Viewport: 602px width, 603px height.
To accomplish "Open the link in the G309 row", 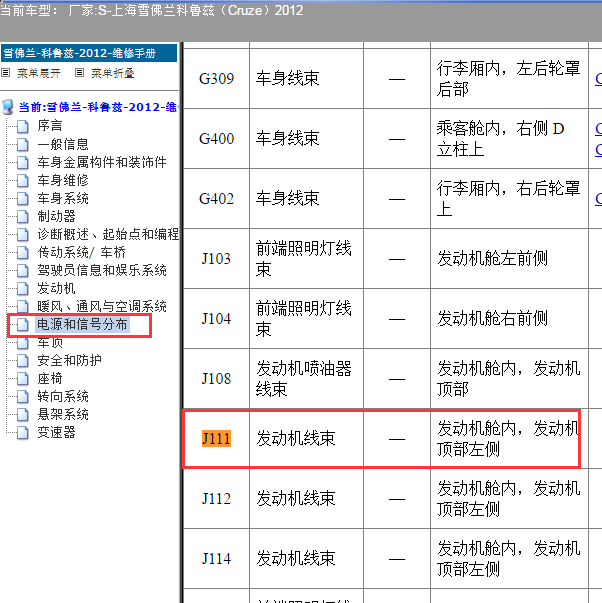I will 598,78.
